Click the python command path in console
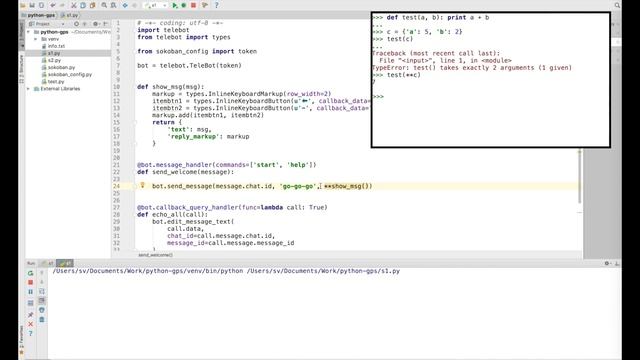This screenshot has height=360, width=640. [x=226, y=271]
